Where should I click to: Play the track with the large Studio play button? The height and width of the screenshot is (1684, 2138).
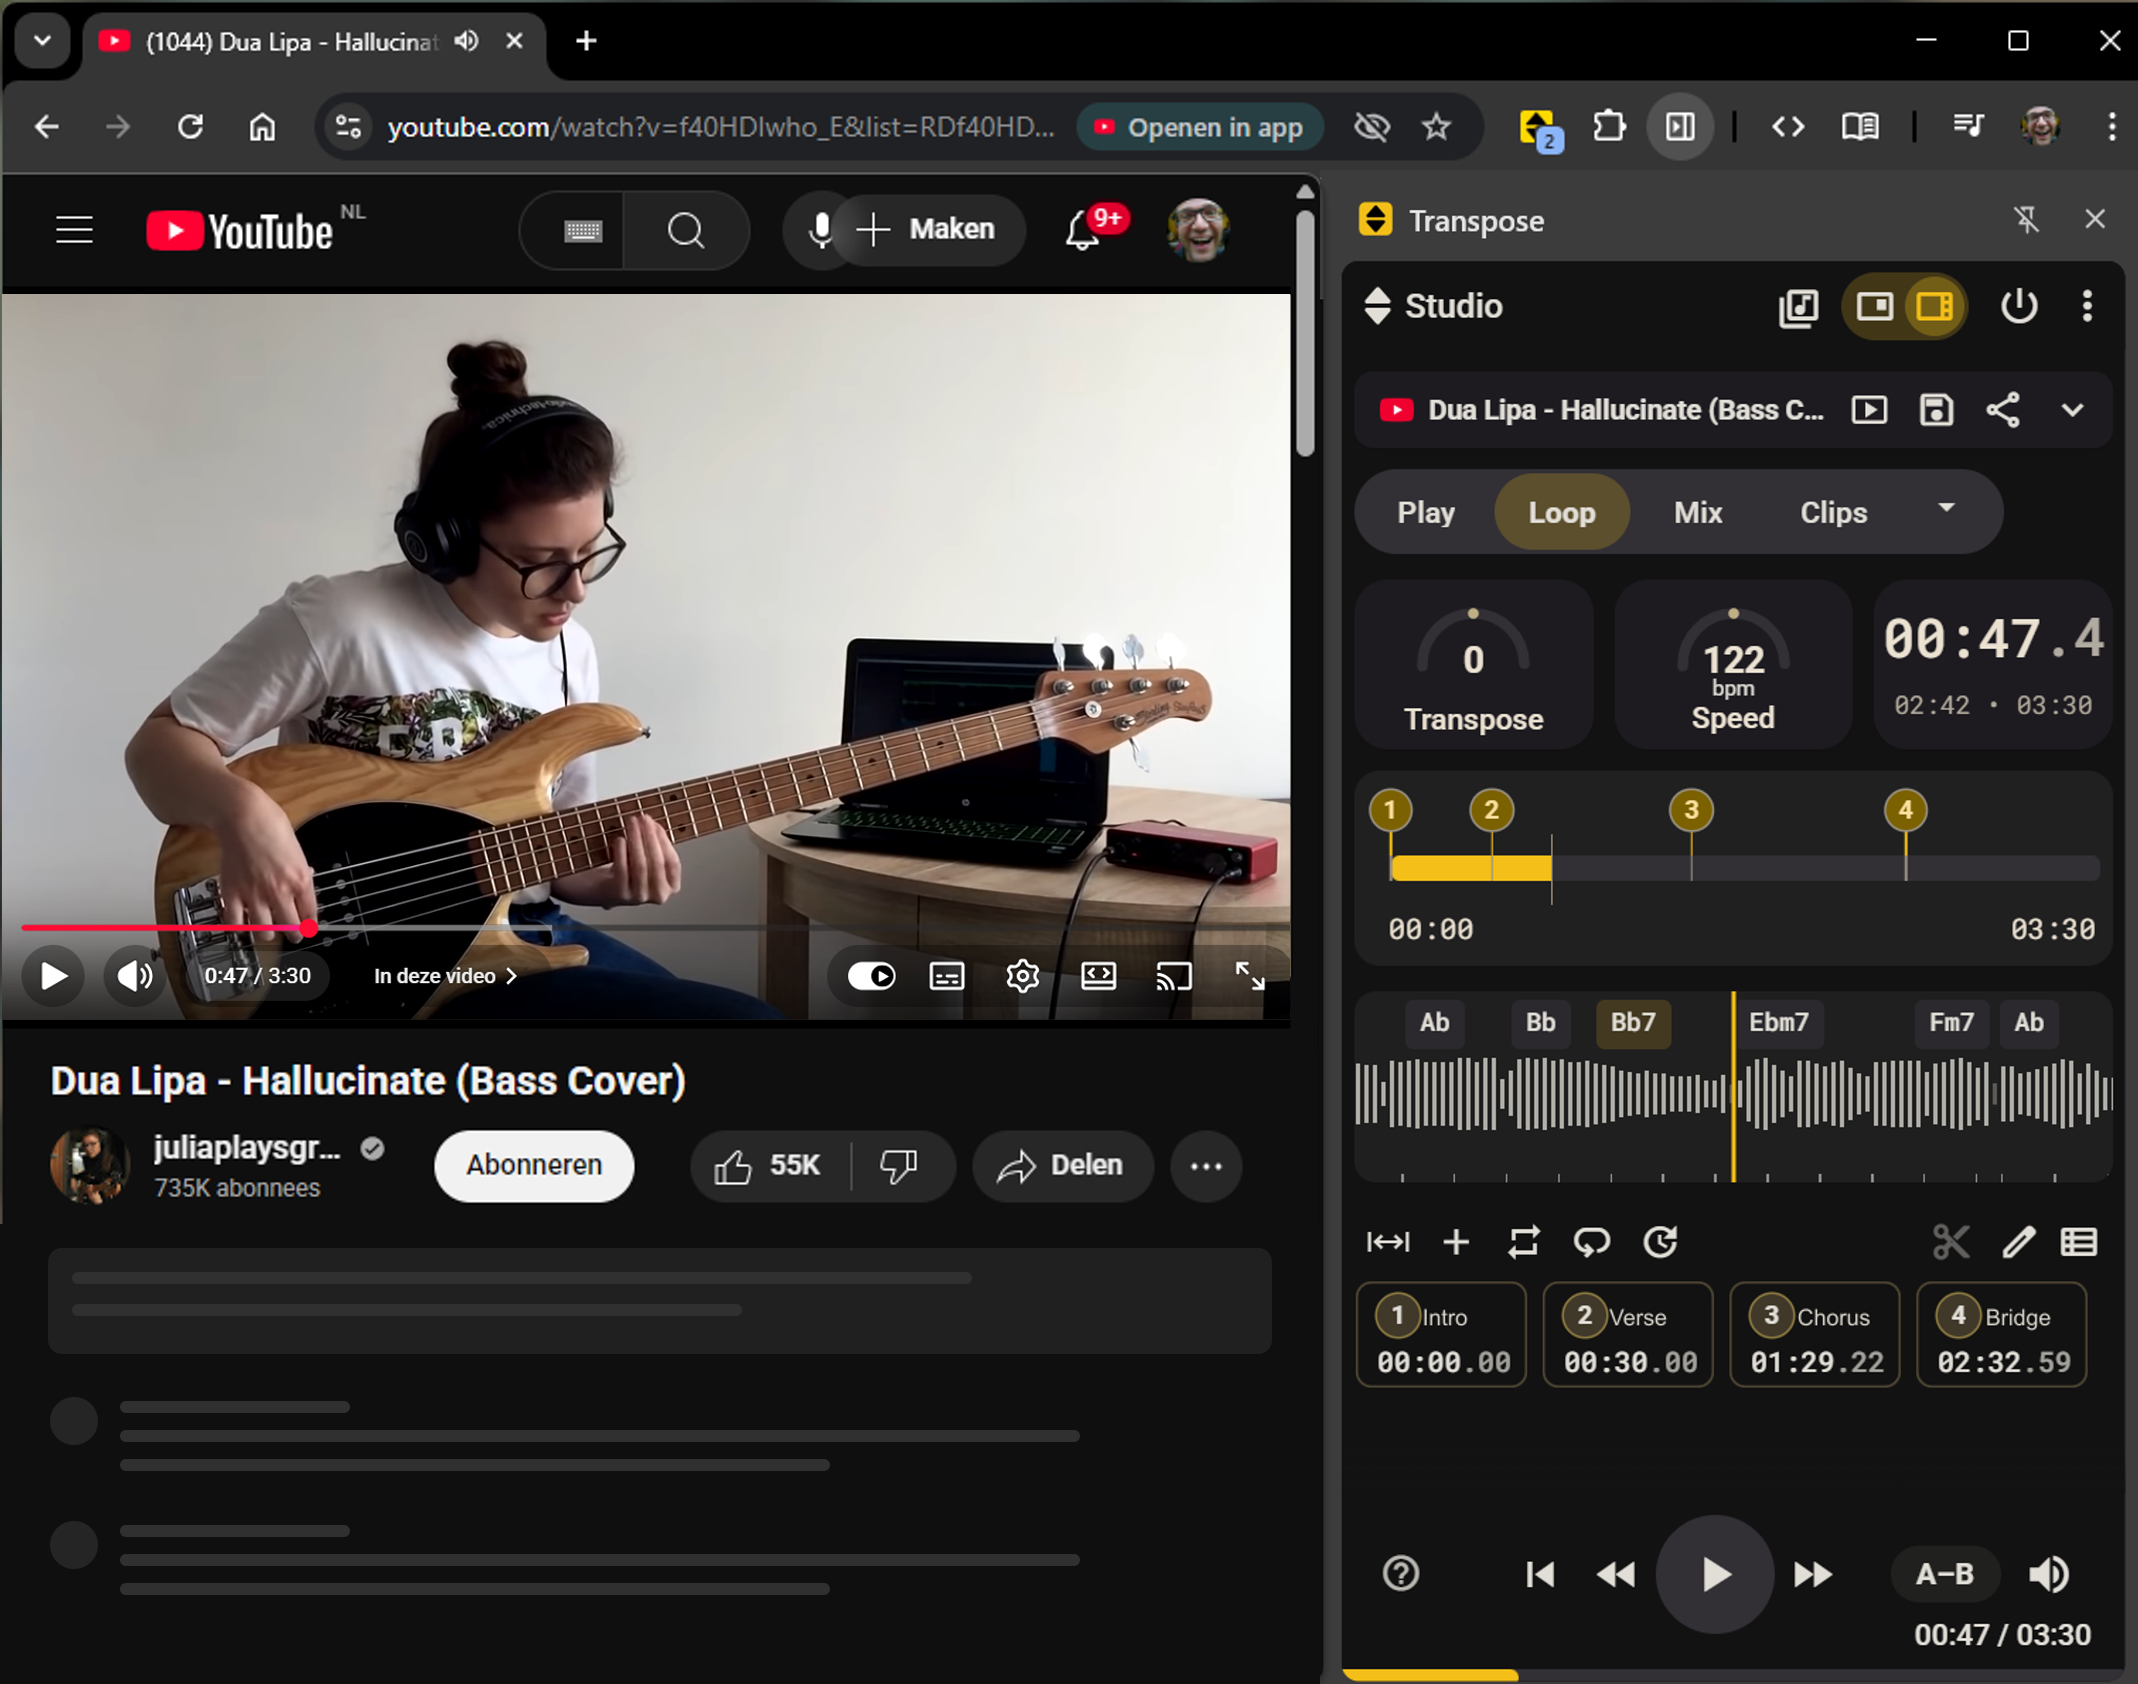pyautogui.click(x=1714, y=1574)
